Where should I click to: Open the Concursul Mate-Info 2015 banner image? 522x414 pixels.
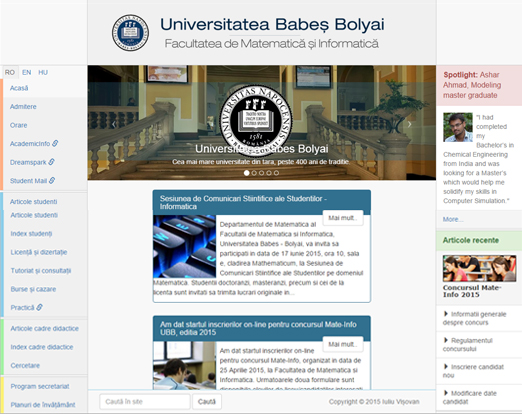pyautogui.click(x=479, y=269)
